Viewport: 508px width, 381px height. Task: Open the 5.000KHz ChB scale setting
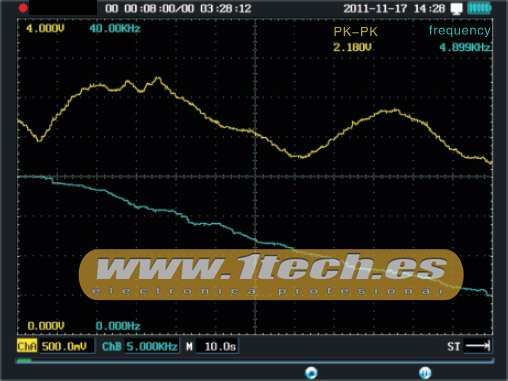(x=152, y=347)
